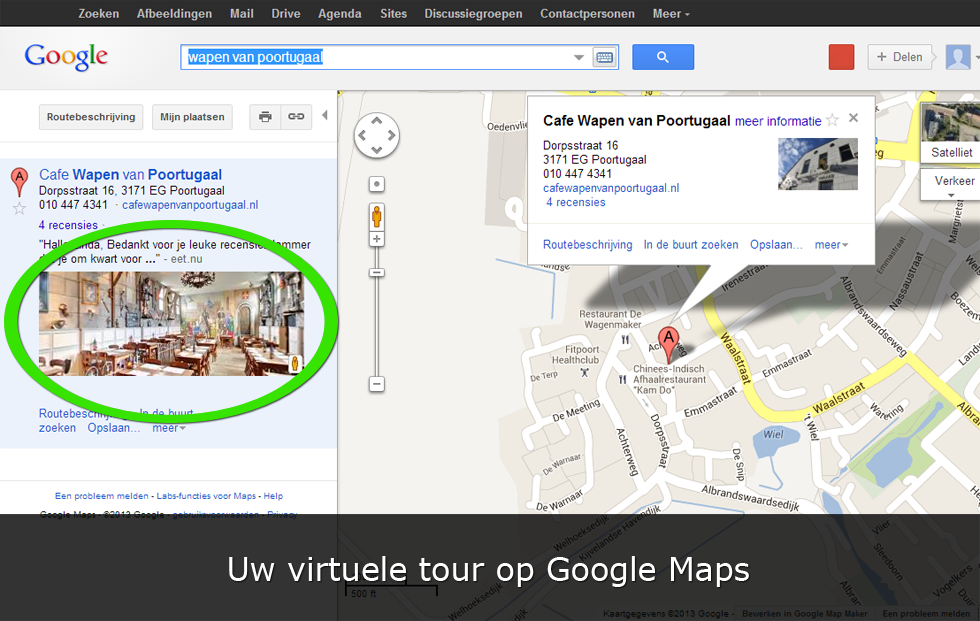This screenshot has width=980, height=621.
Task: Click the zoom slider handle
Action: click(376, 272)
